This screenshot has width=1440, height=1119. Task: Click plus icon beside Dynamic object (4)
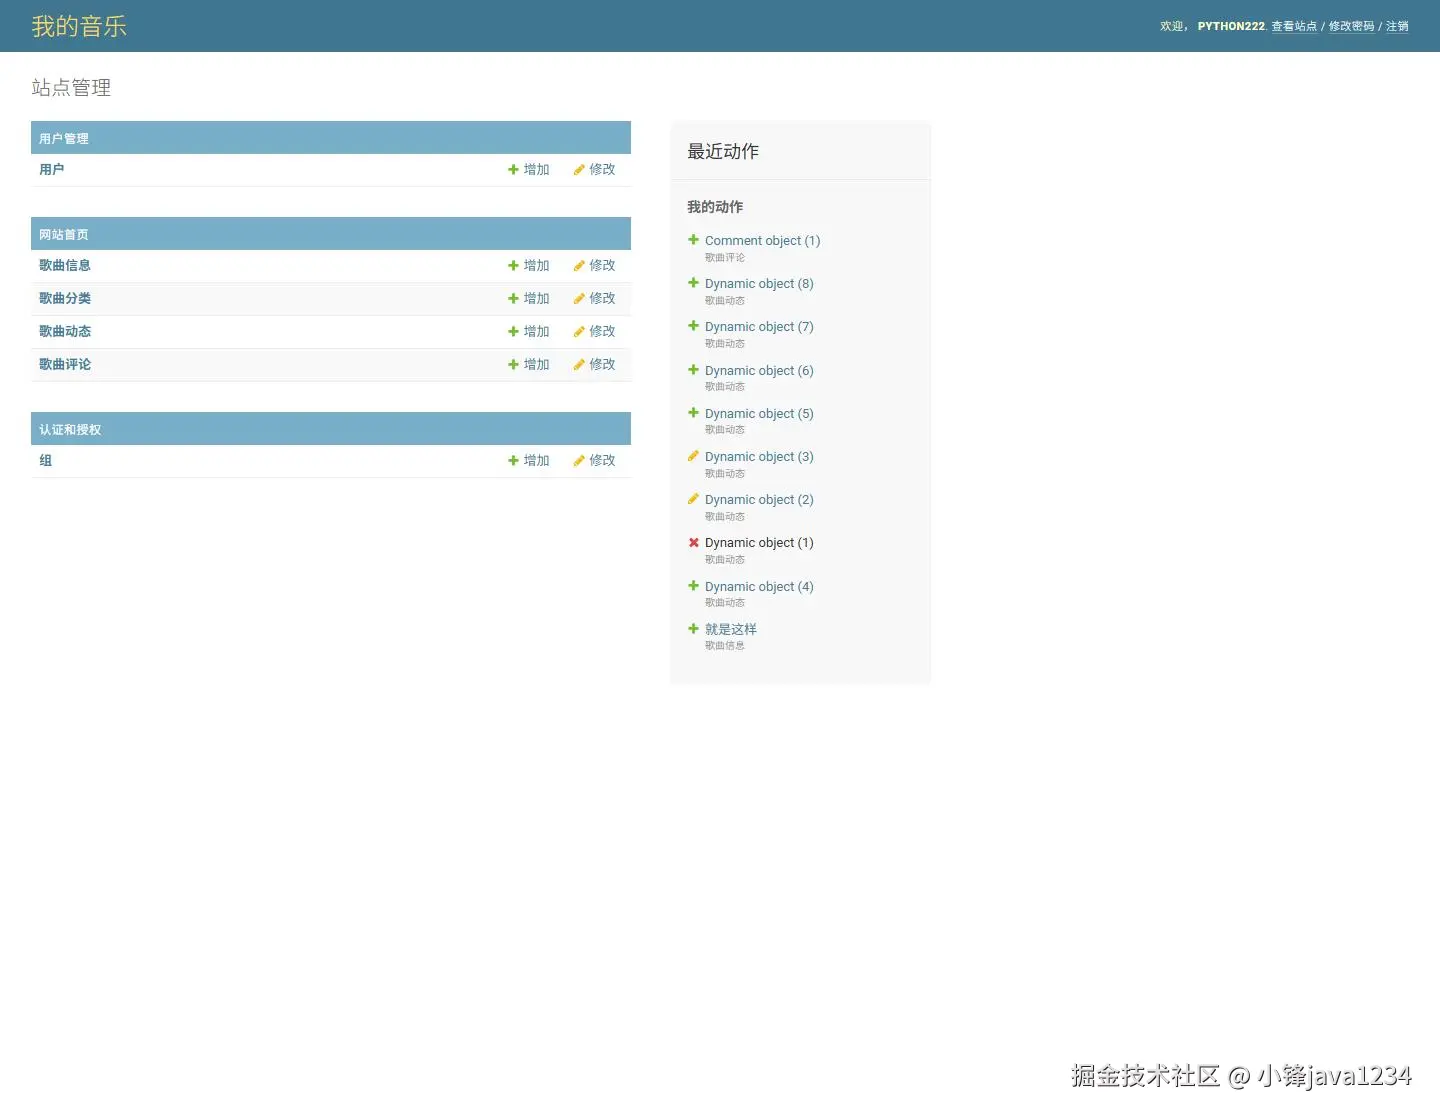pos(693,586)
